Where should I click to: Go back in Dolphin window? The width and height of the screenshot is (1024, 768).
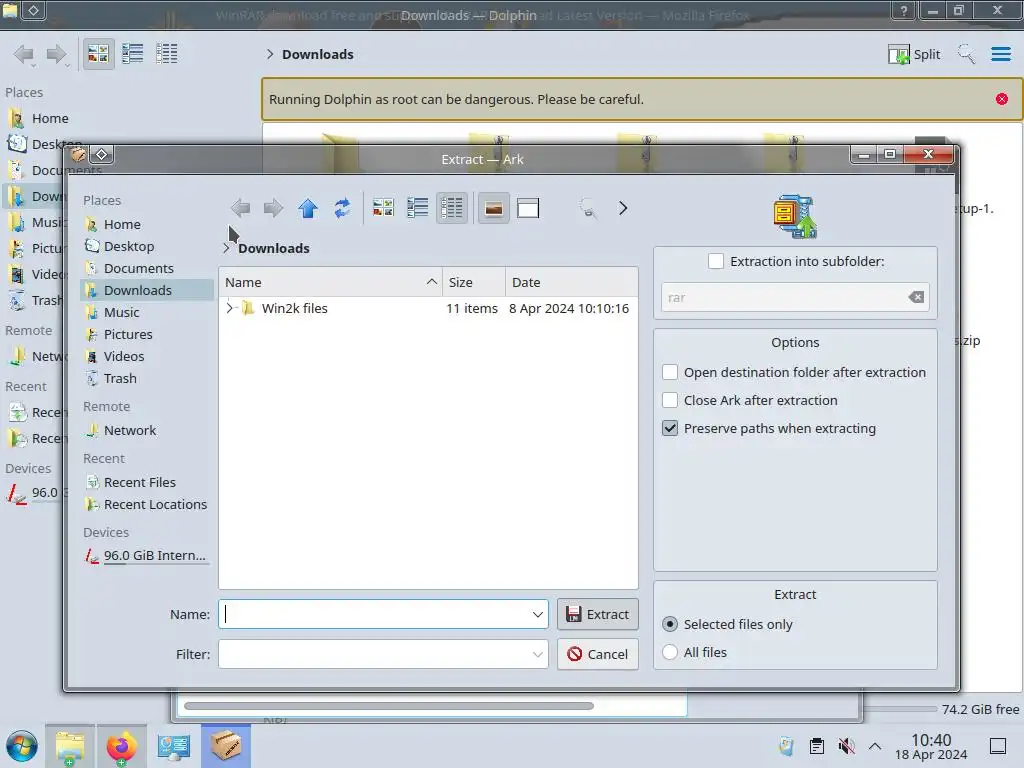(x=24, y=54)
